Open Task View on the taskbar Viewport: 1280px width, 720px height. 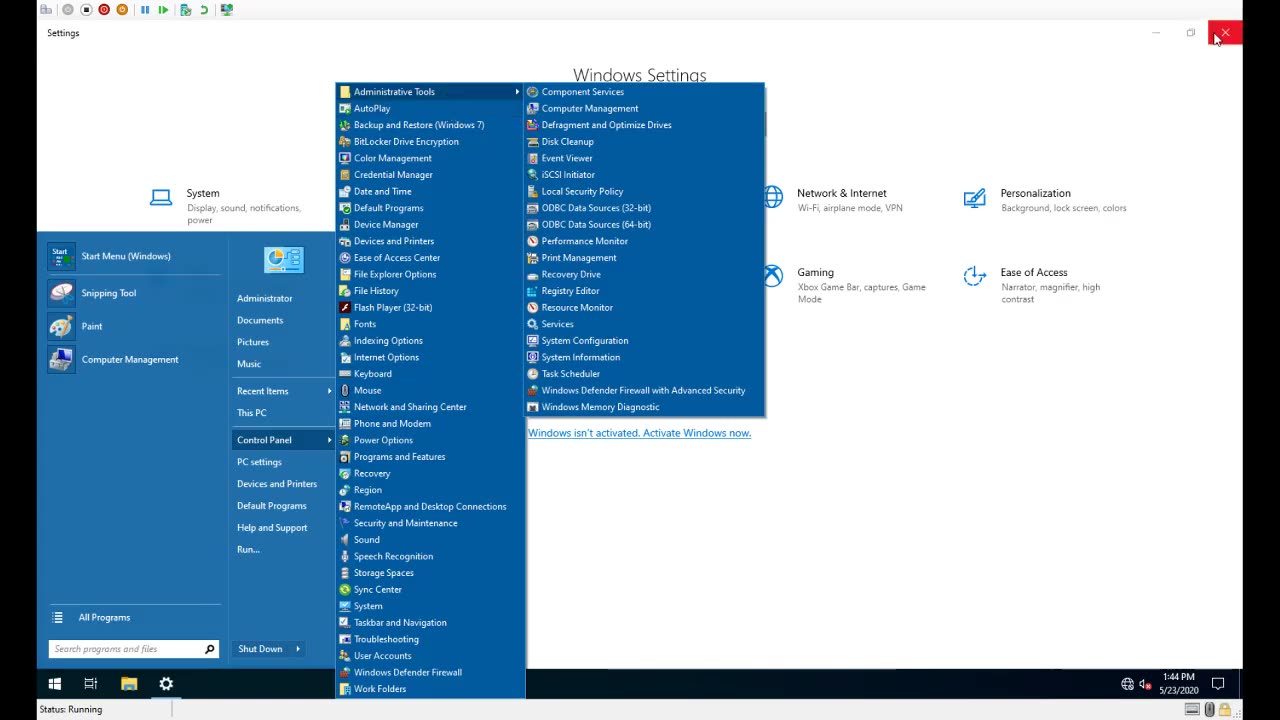click(91, 684)
